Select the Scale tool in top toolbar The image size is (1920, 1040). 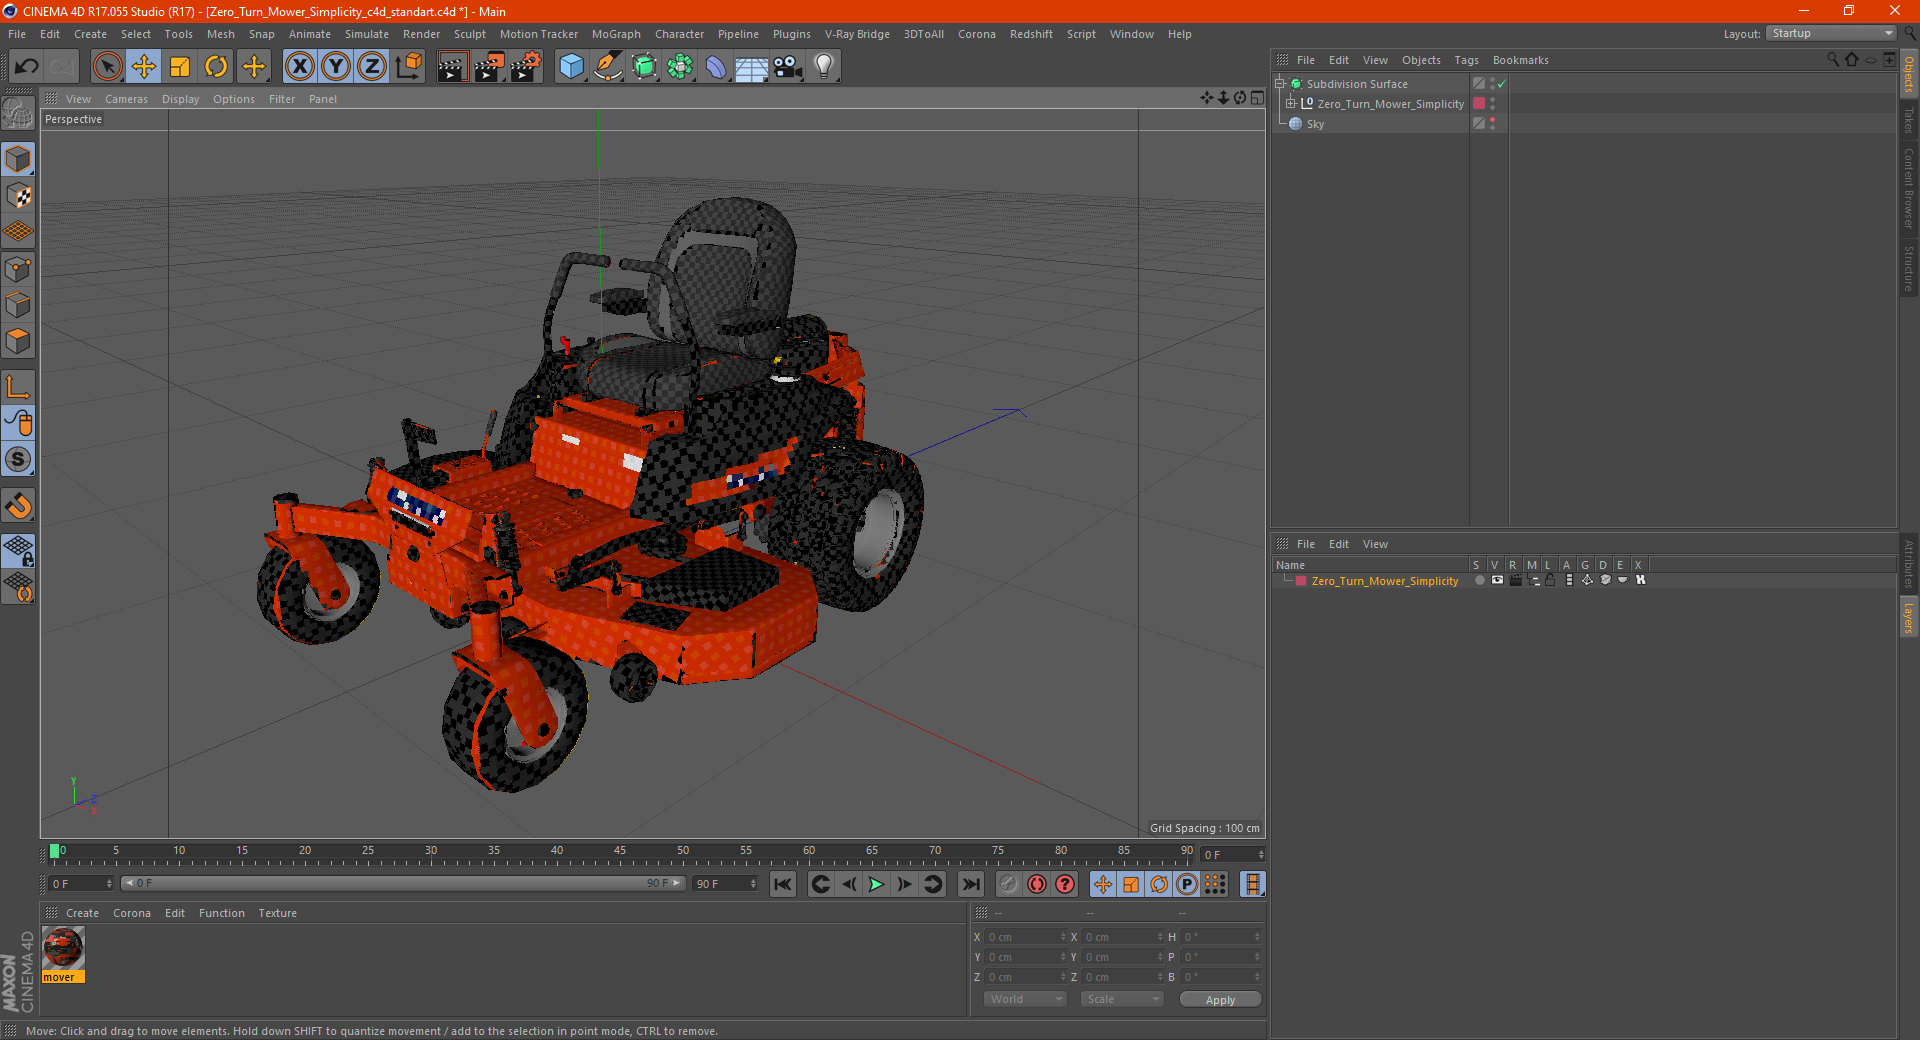pyautogui.click(x=180, y=67)
